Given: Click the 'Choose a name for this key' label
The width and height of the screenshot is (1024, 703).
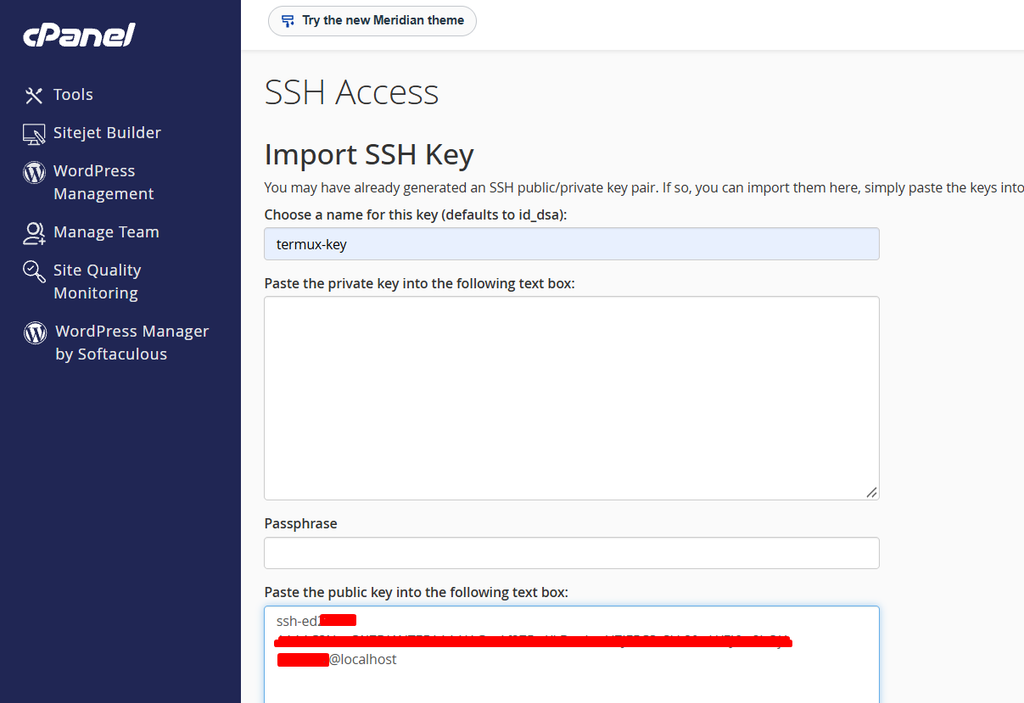Looking at the screenshot, I should 415,215.
